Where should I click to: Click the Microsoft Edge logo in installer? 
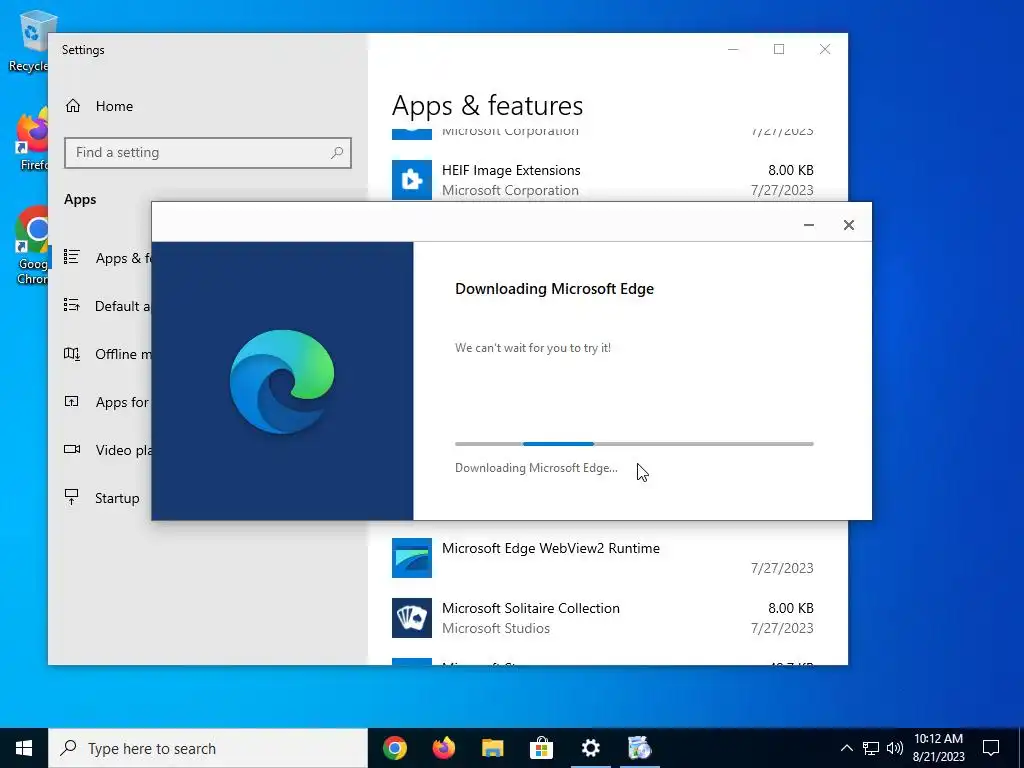tap(282, 381)
